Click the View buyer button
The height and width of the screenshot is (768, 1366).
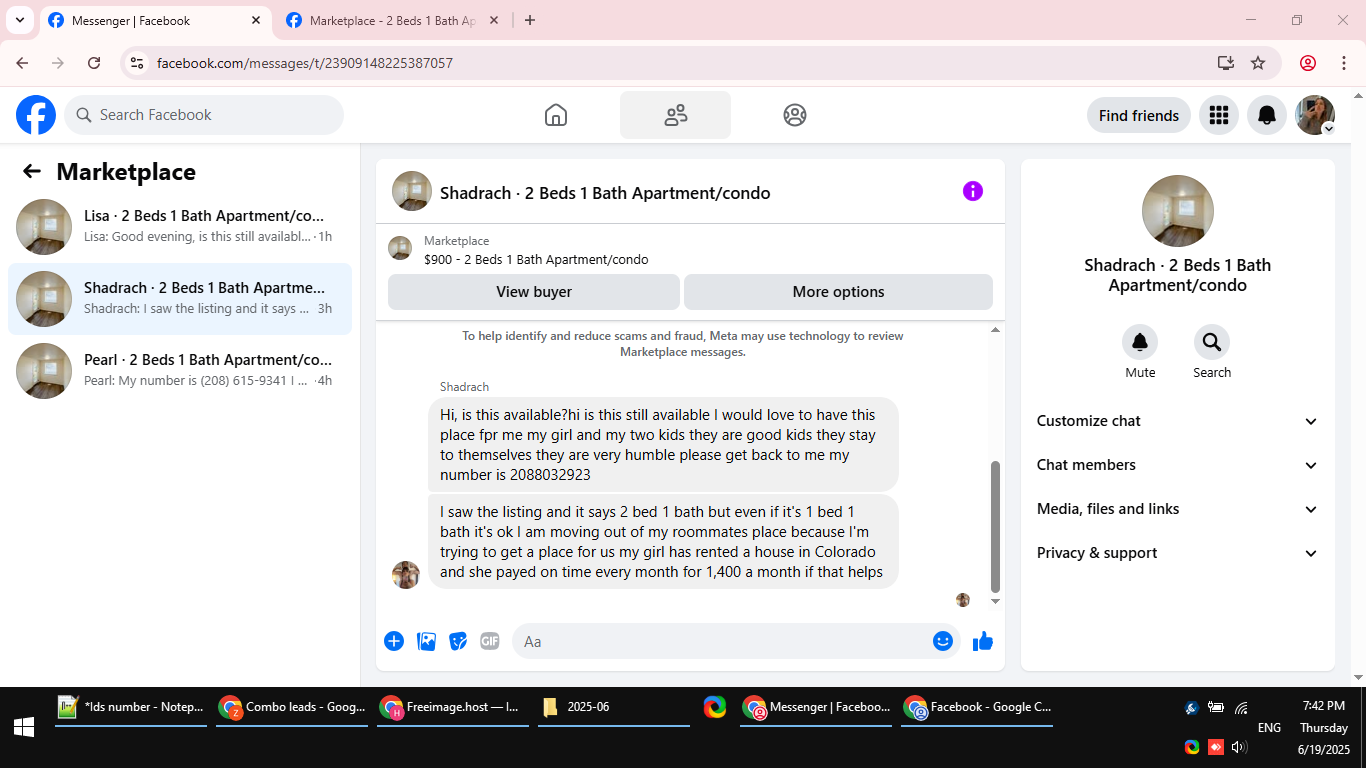(x=534, y=292)
